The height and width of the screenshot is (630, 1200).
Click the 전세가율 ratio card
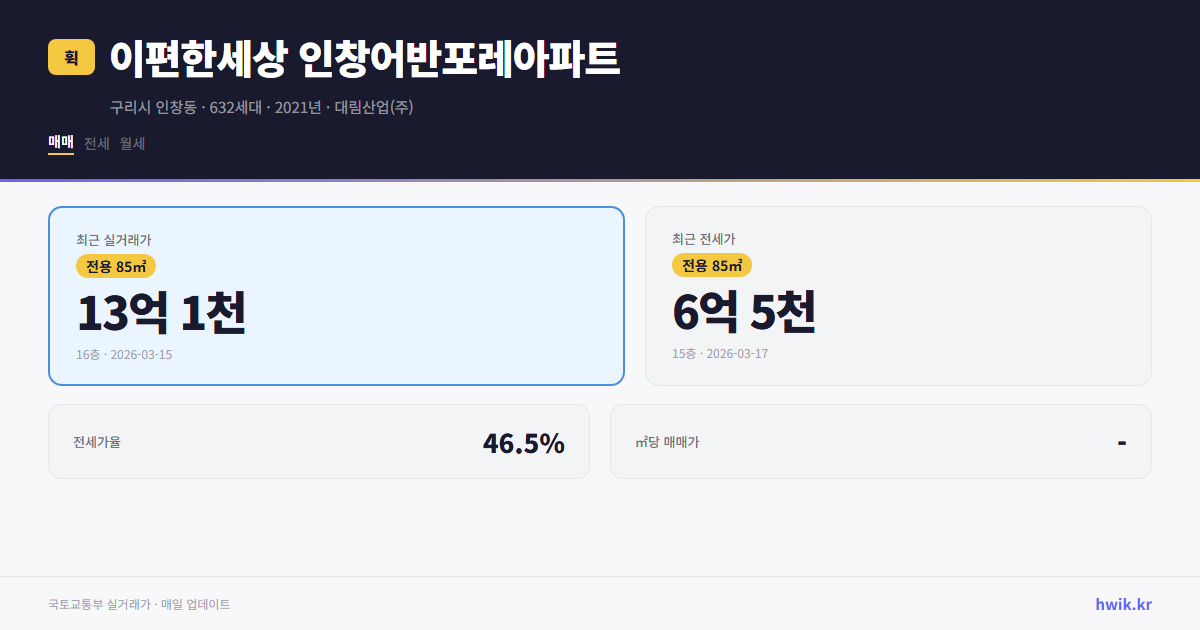point(320,441)
